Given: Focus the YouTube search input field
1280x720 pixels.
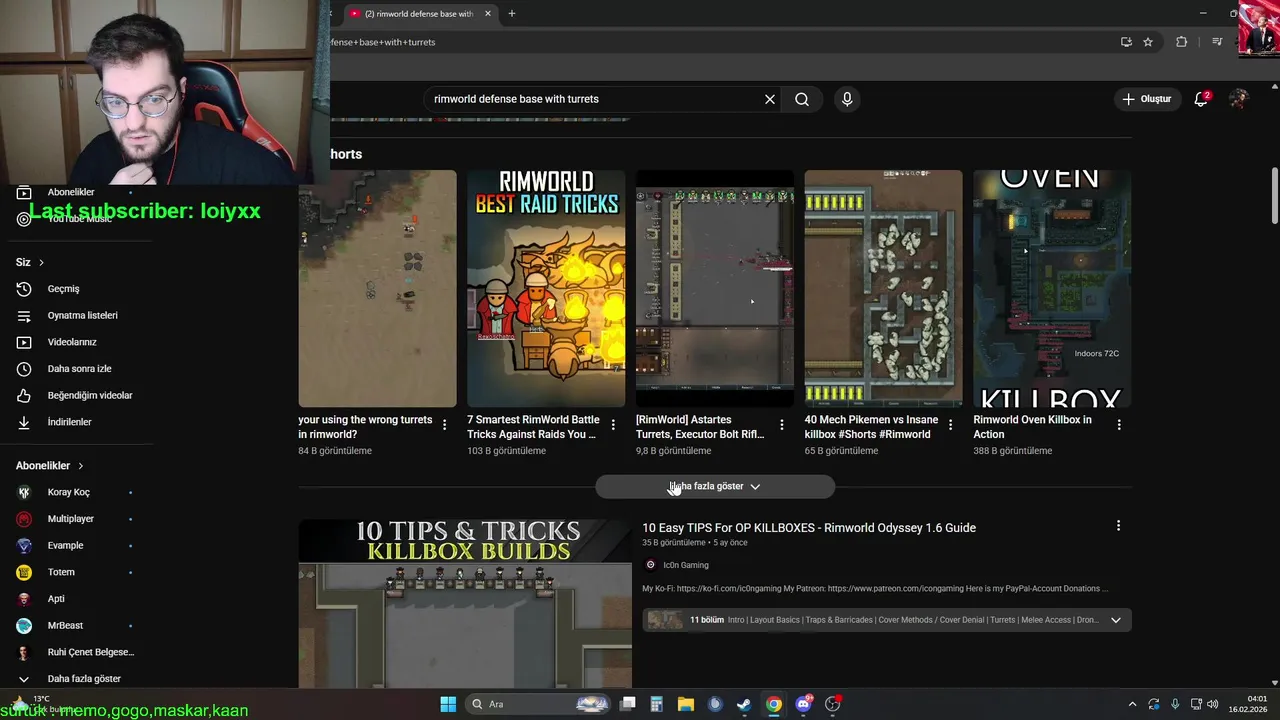Looking at the screenshot, I should point(595,99).
